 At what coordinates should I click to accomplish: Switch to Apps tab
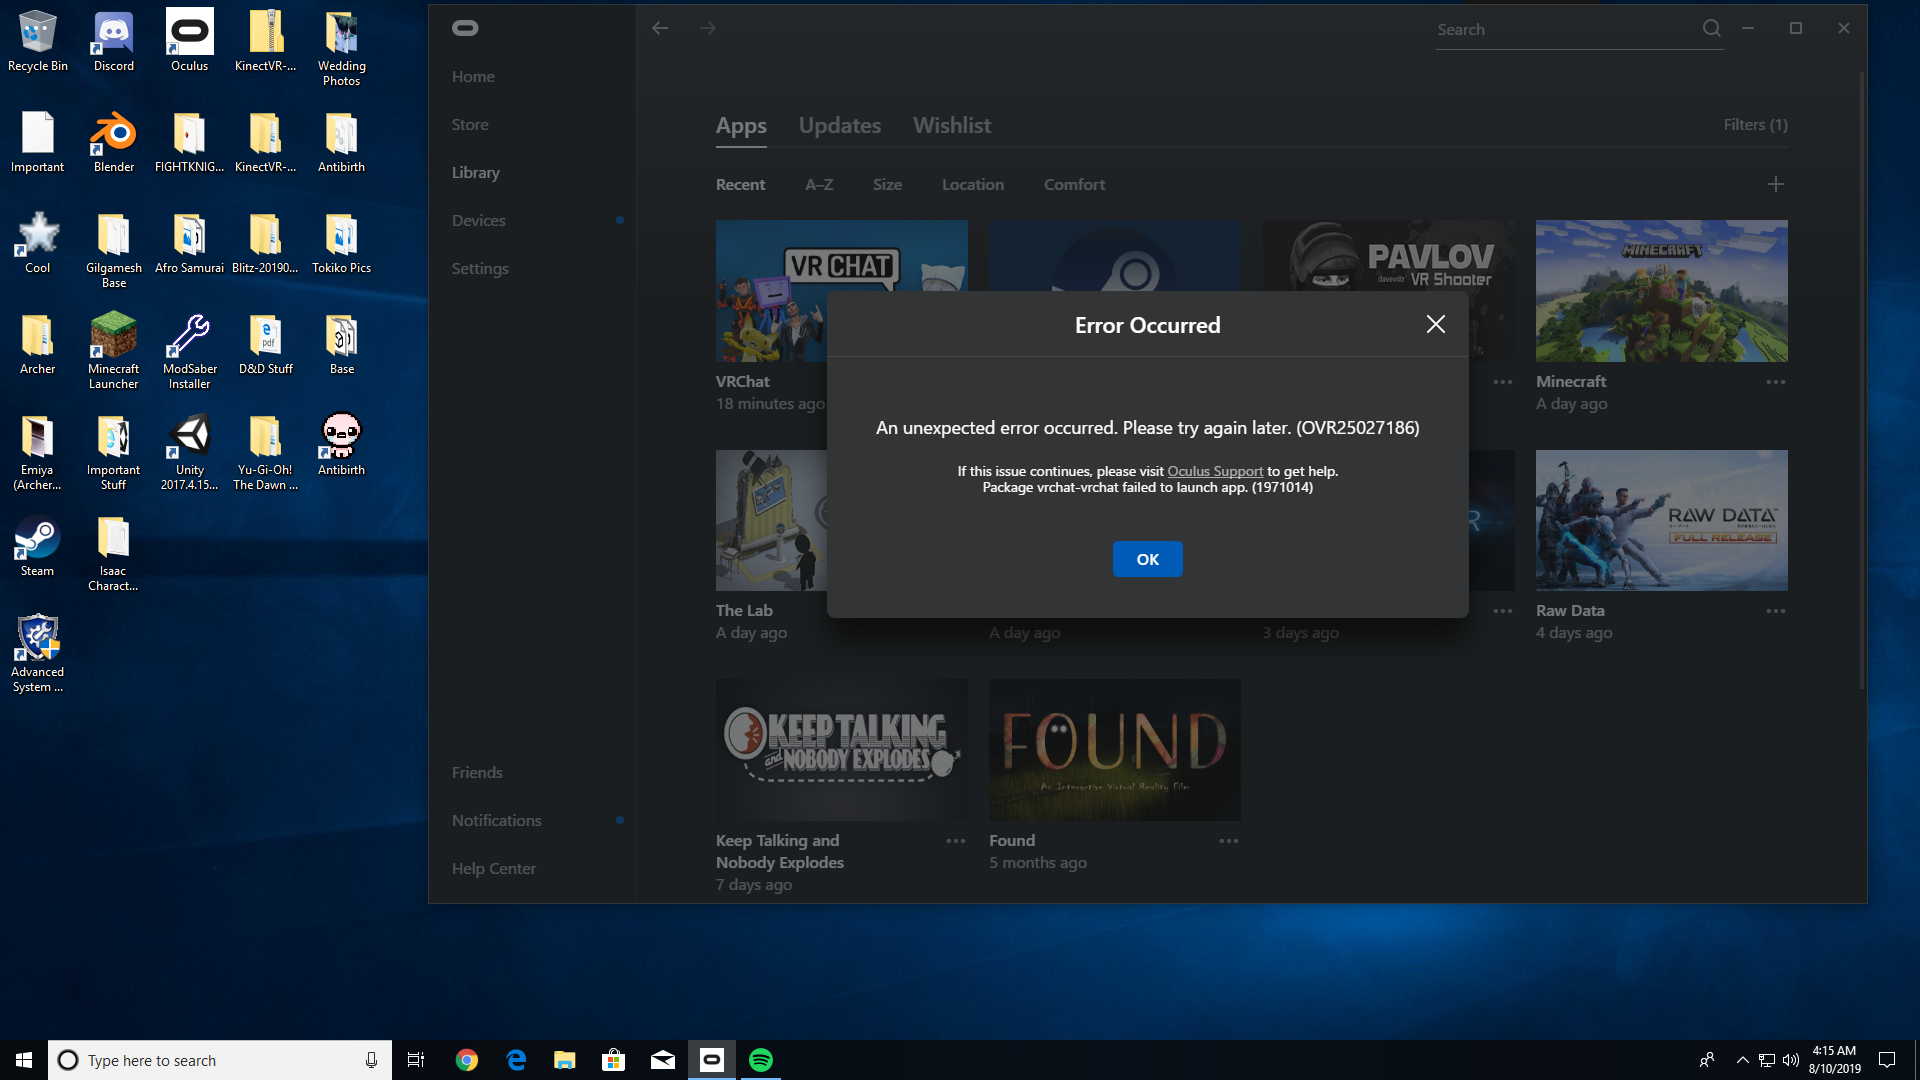click(x=741, y=126)
